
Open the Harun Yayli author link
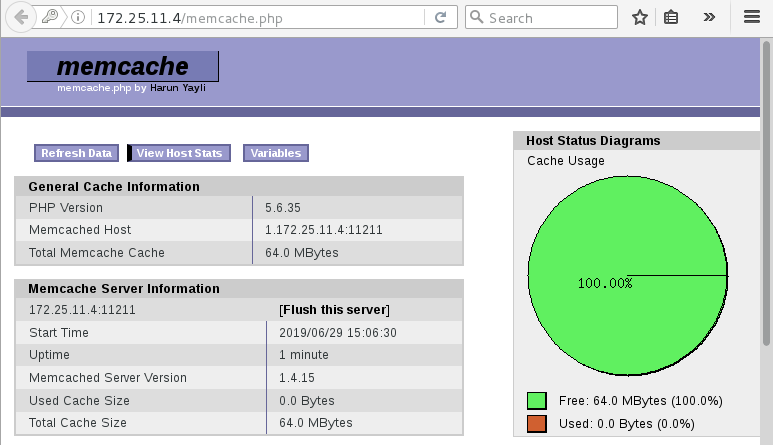(178, 88)
